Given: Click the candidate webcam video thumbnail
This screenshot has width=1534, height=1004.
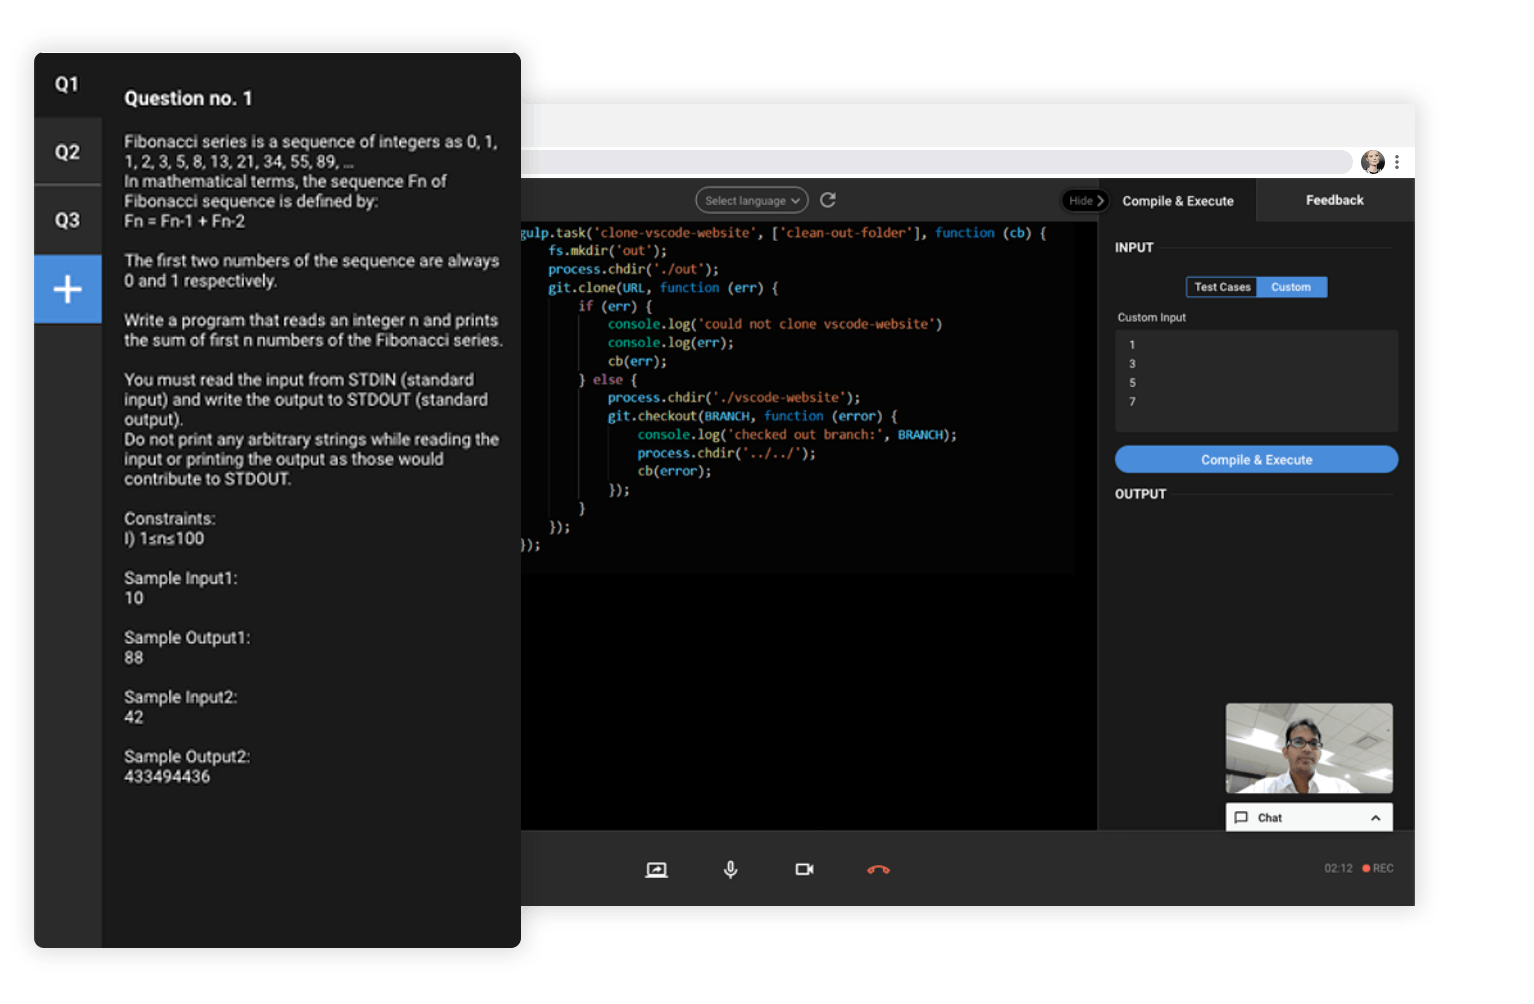Looking at the screenshot, I should (x=1309, y=748).
